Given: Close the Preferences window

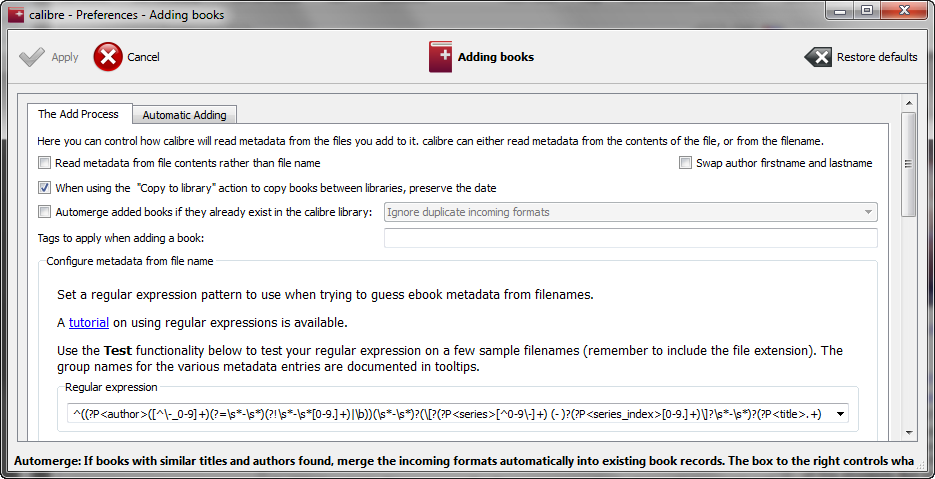Looking at the screenshot, I should [903, 10].
